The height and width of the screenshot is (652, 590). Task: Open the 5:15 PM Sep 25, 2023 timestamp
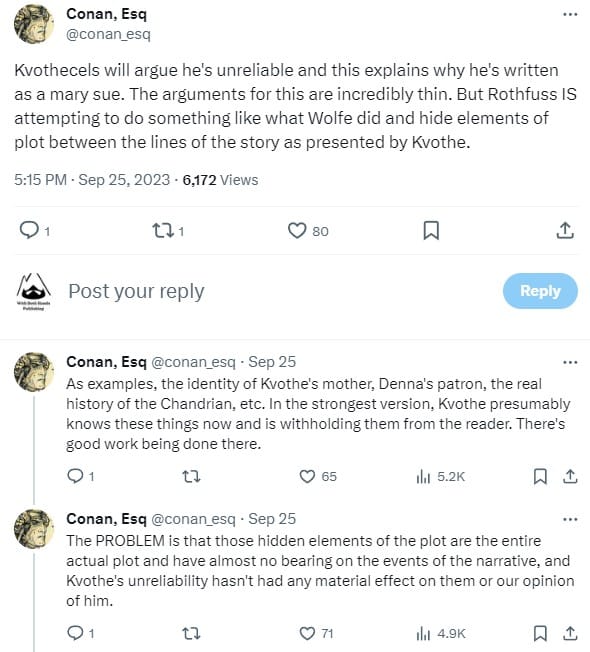[x=92, y=180]
